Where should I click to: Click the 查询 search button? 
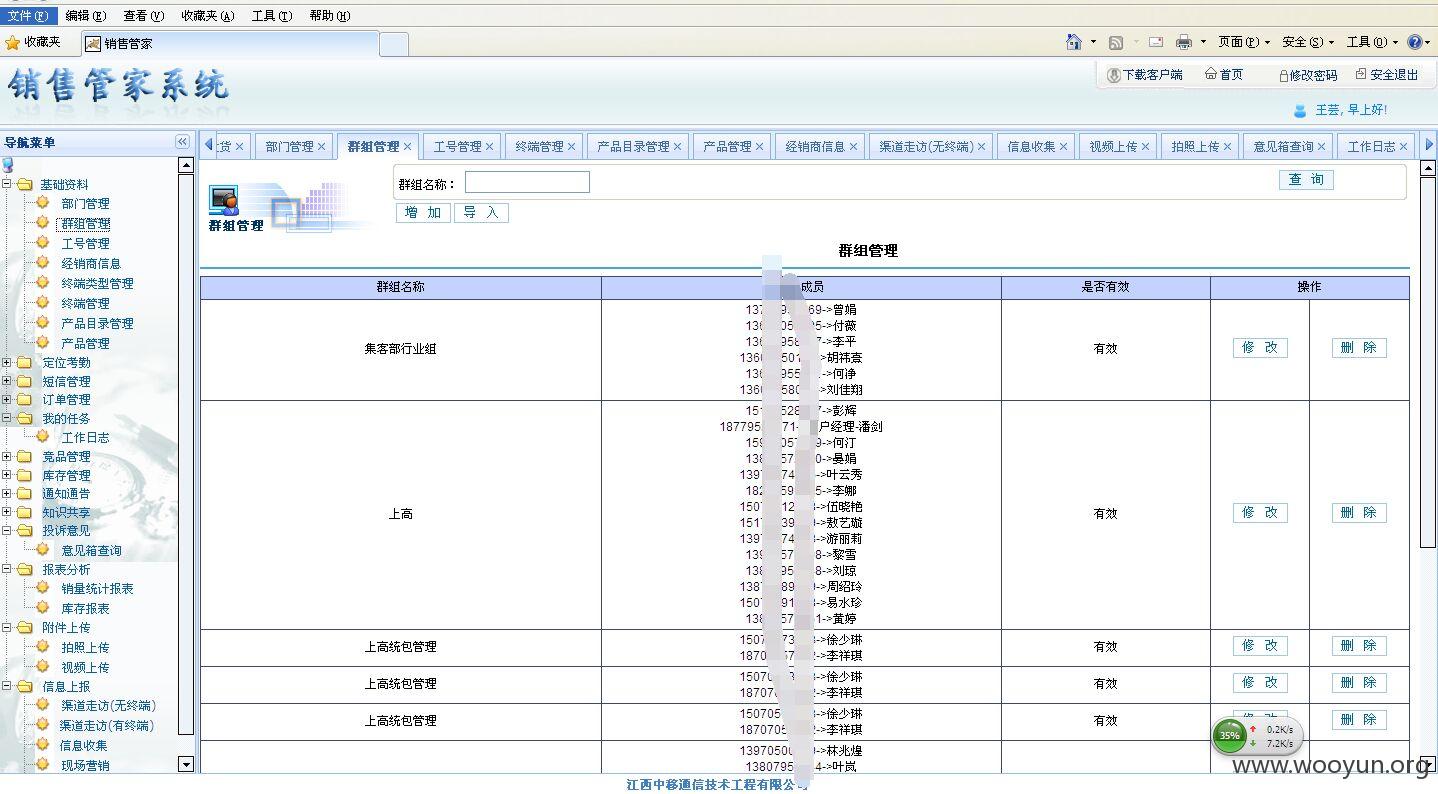(x=1306, y=180)
